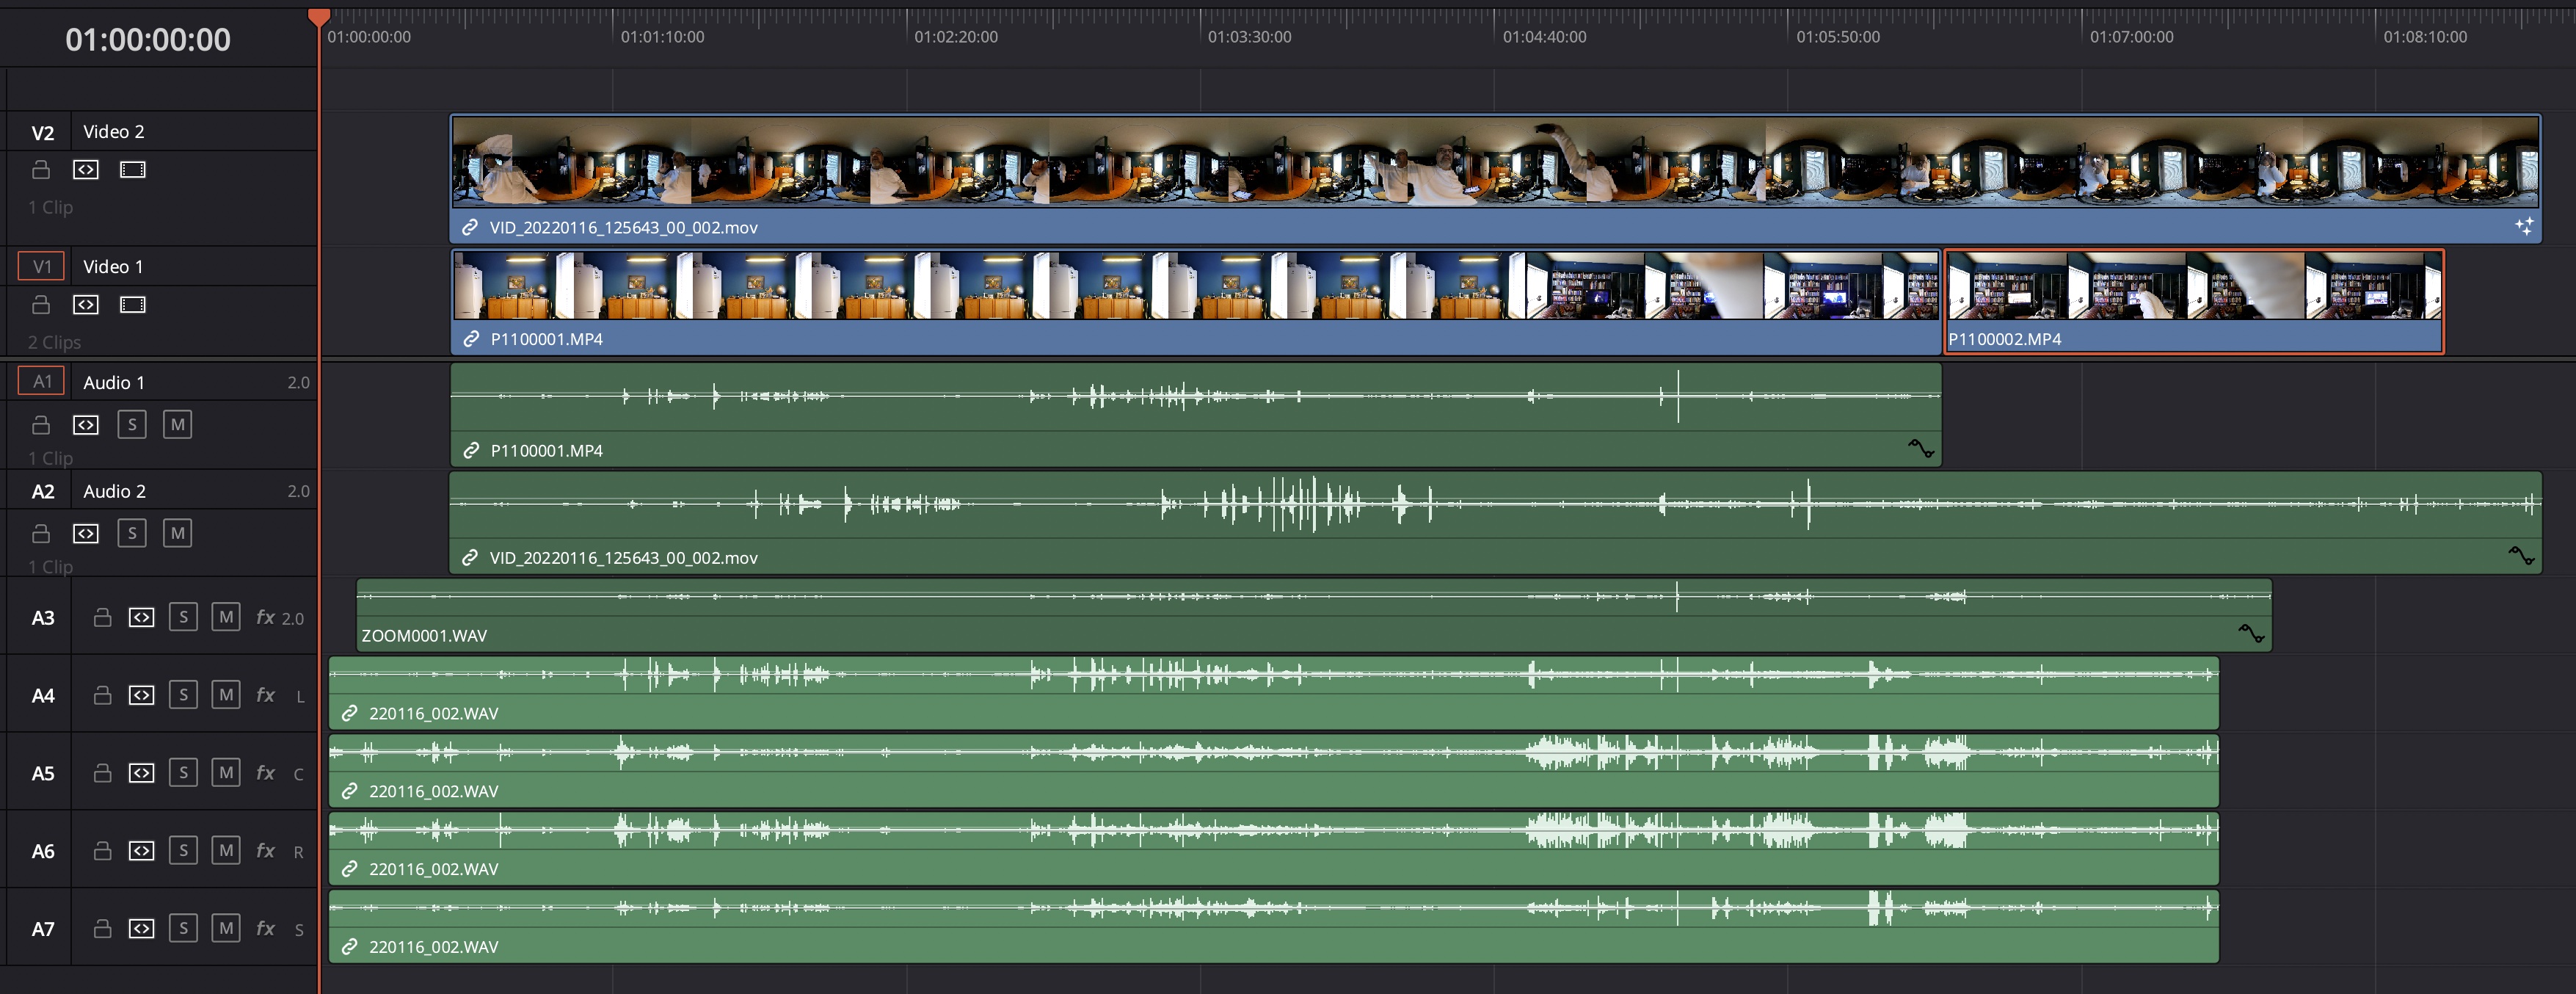Select the 220116_002.WAV clip on A4
The height and width of the screenshot is (994, 2576).
tap(1274, 693)
